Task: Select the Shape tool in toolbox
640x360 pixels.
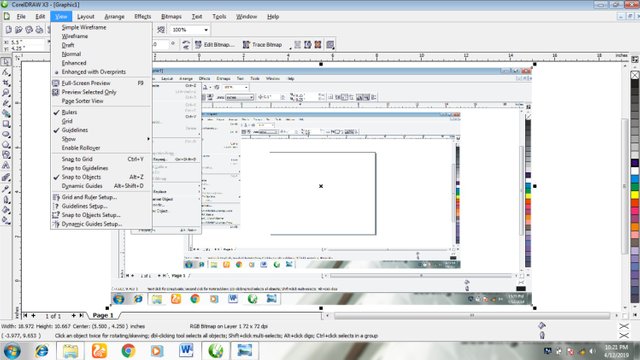Action: (x=6, y=72)
